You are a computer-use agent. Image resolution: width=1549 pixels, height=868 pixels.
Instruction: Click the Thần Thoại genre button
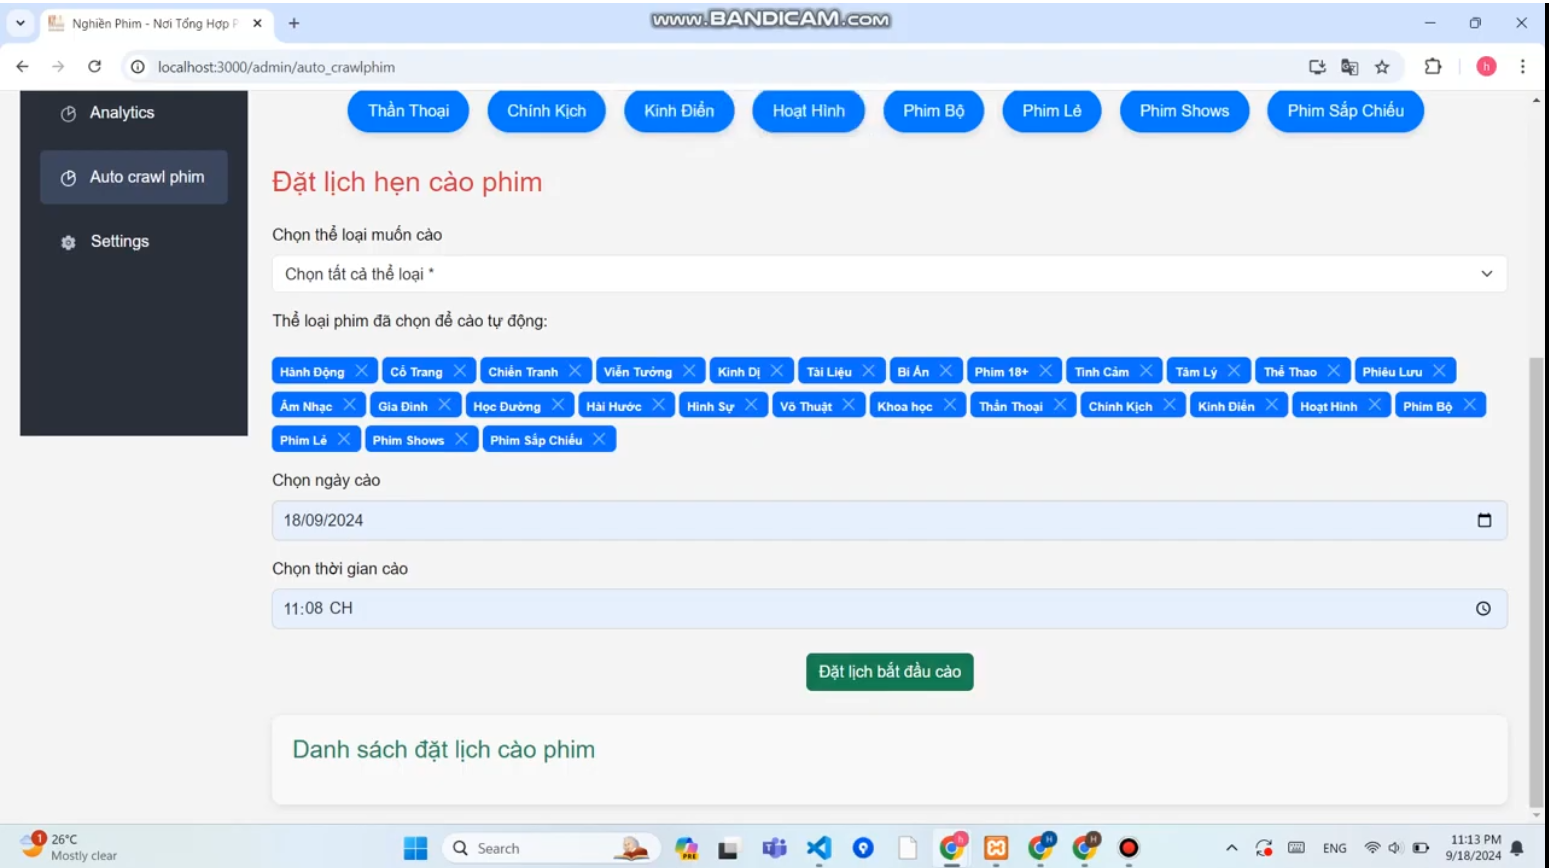[x=408, y=111]
